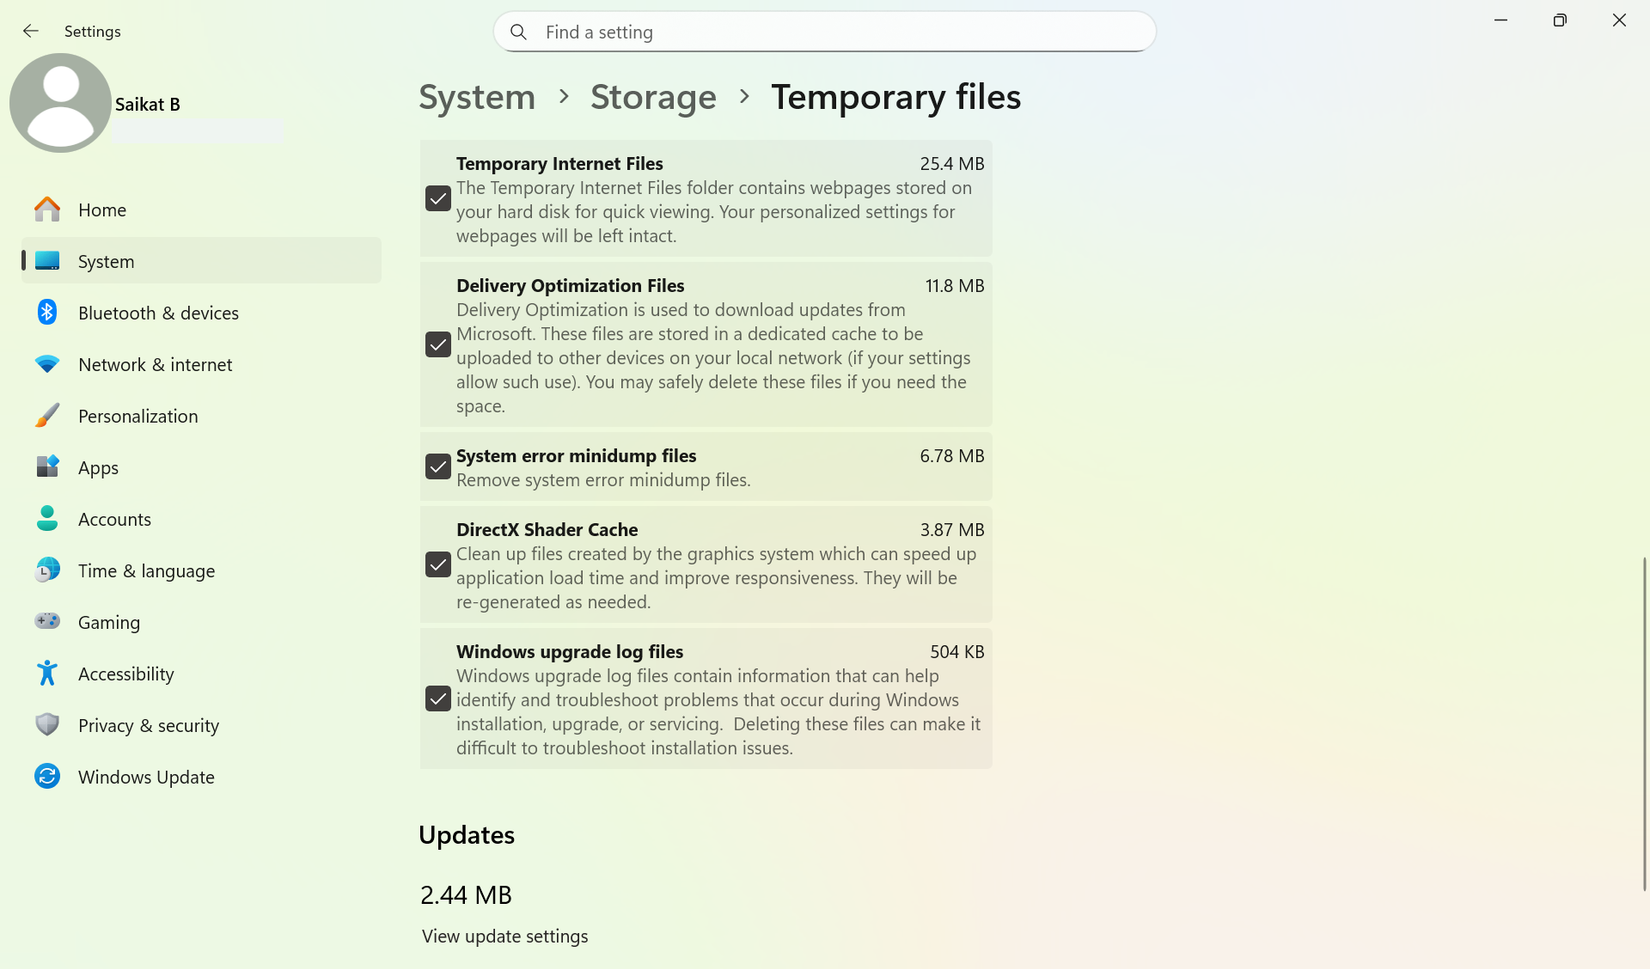Click the 2.44 MB updates size
The height and width of the screenshot is (969, 1650).
point(466,895)
